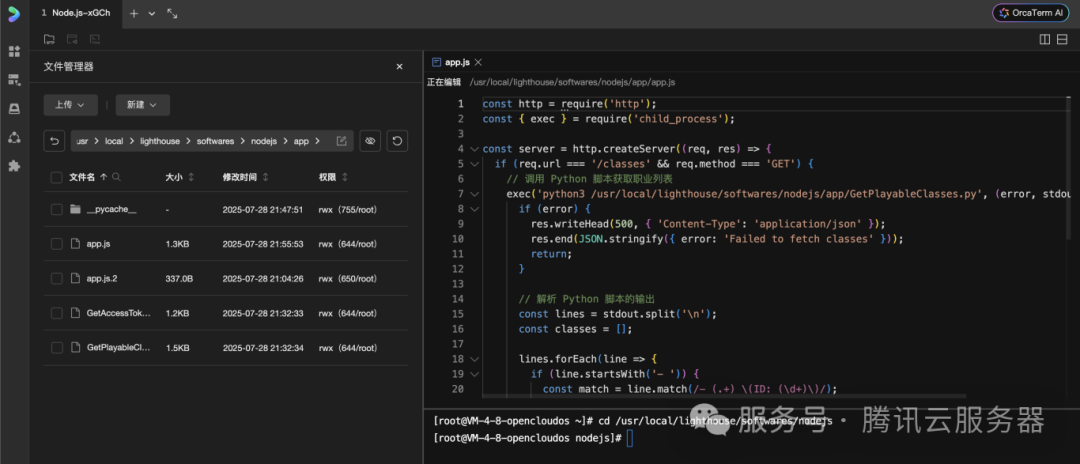Launch OrcaTerm AI assistant

pyautogui.click(x=1030, y=13)
